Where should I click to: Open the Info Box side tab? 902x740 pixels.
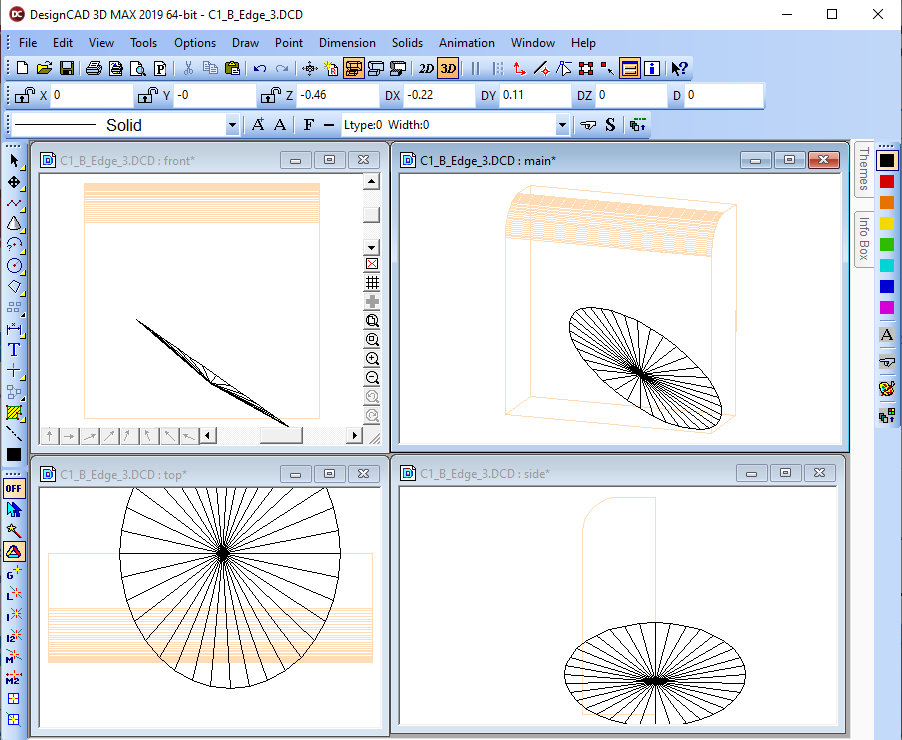point(864,239)
